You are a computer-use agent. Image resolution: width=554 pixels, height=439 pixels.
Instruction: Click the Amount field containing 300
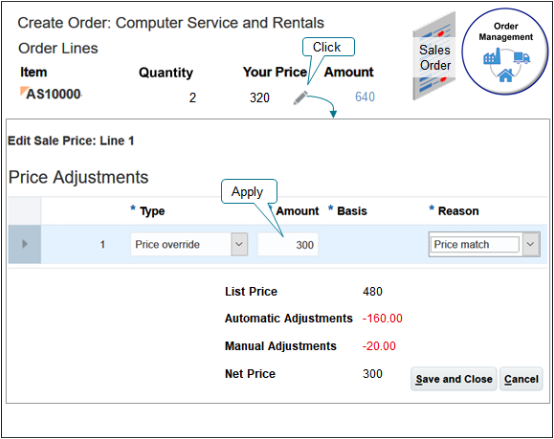(288, 244)
